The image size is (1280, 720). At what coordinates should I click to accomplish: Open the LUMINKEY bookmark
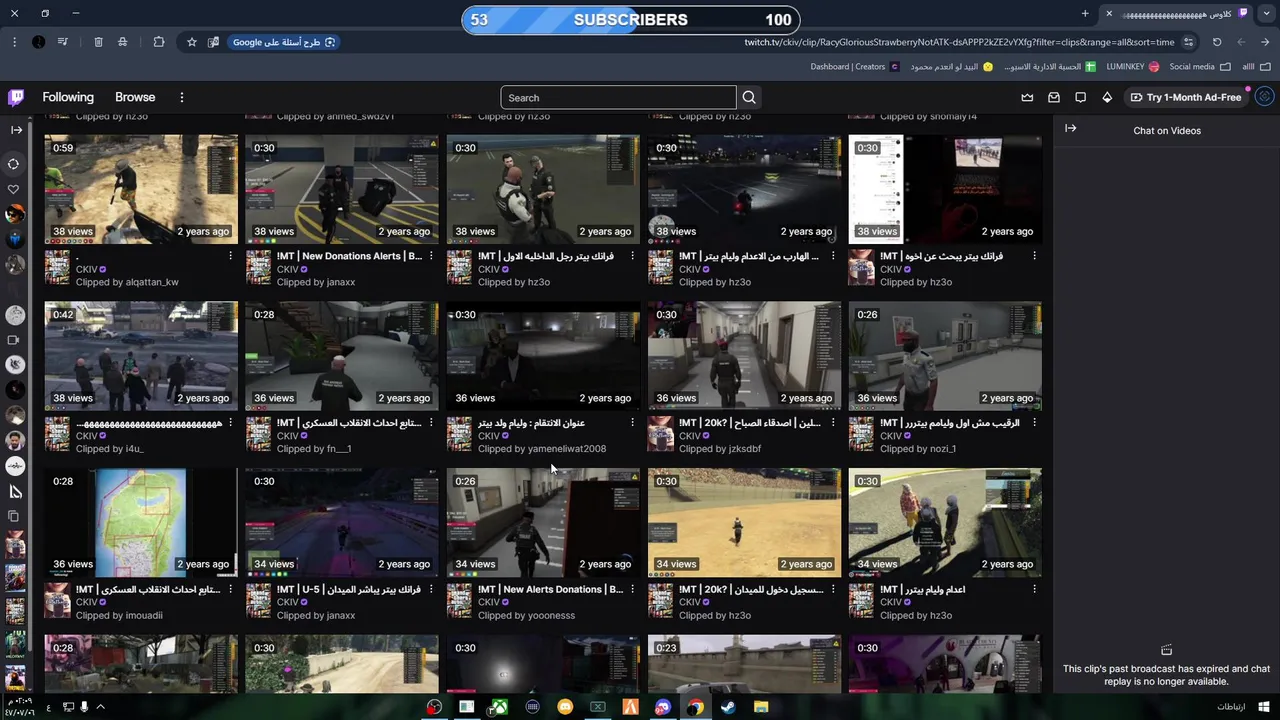click(1133, 67)
